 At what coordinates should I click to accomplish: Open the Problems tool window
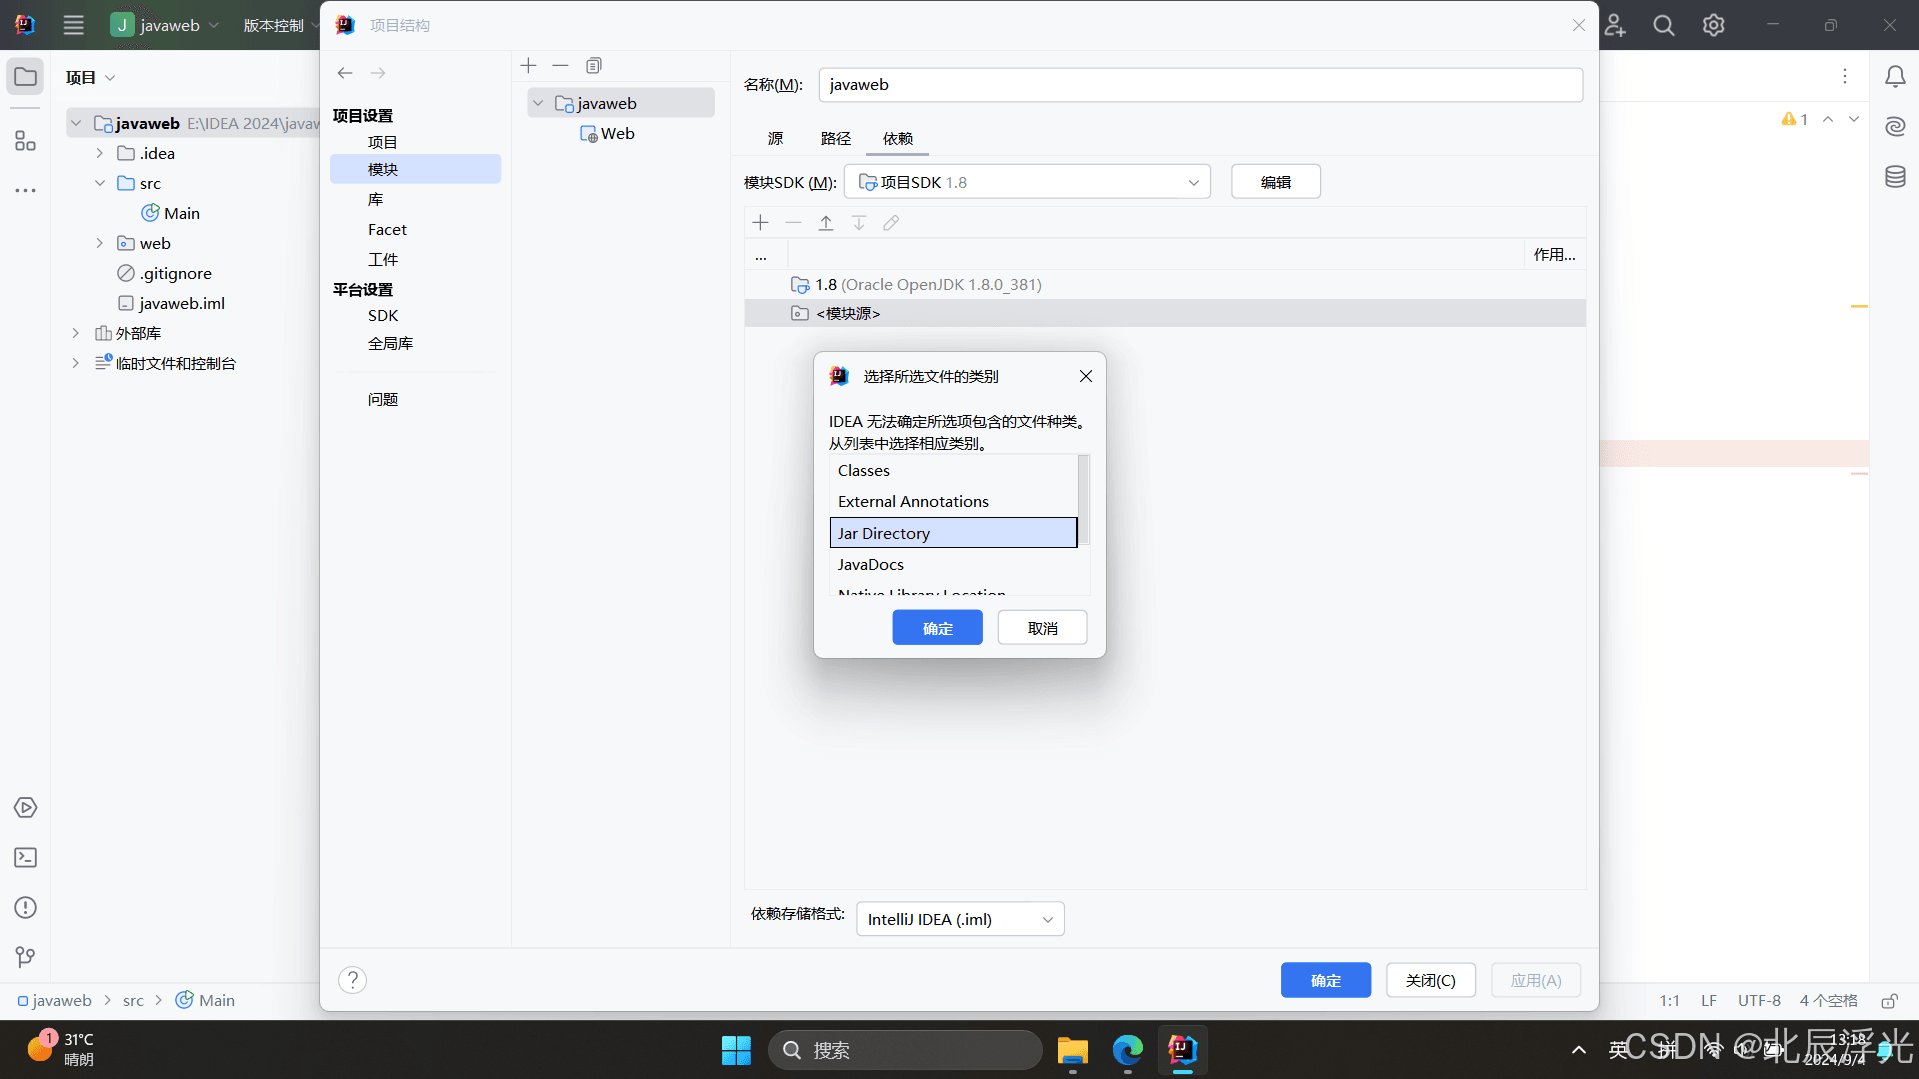pos(25,907)
